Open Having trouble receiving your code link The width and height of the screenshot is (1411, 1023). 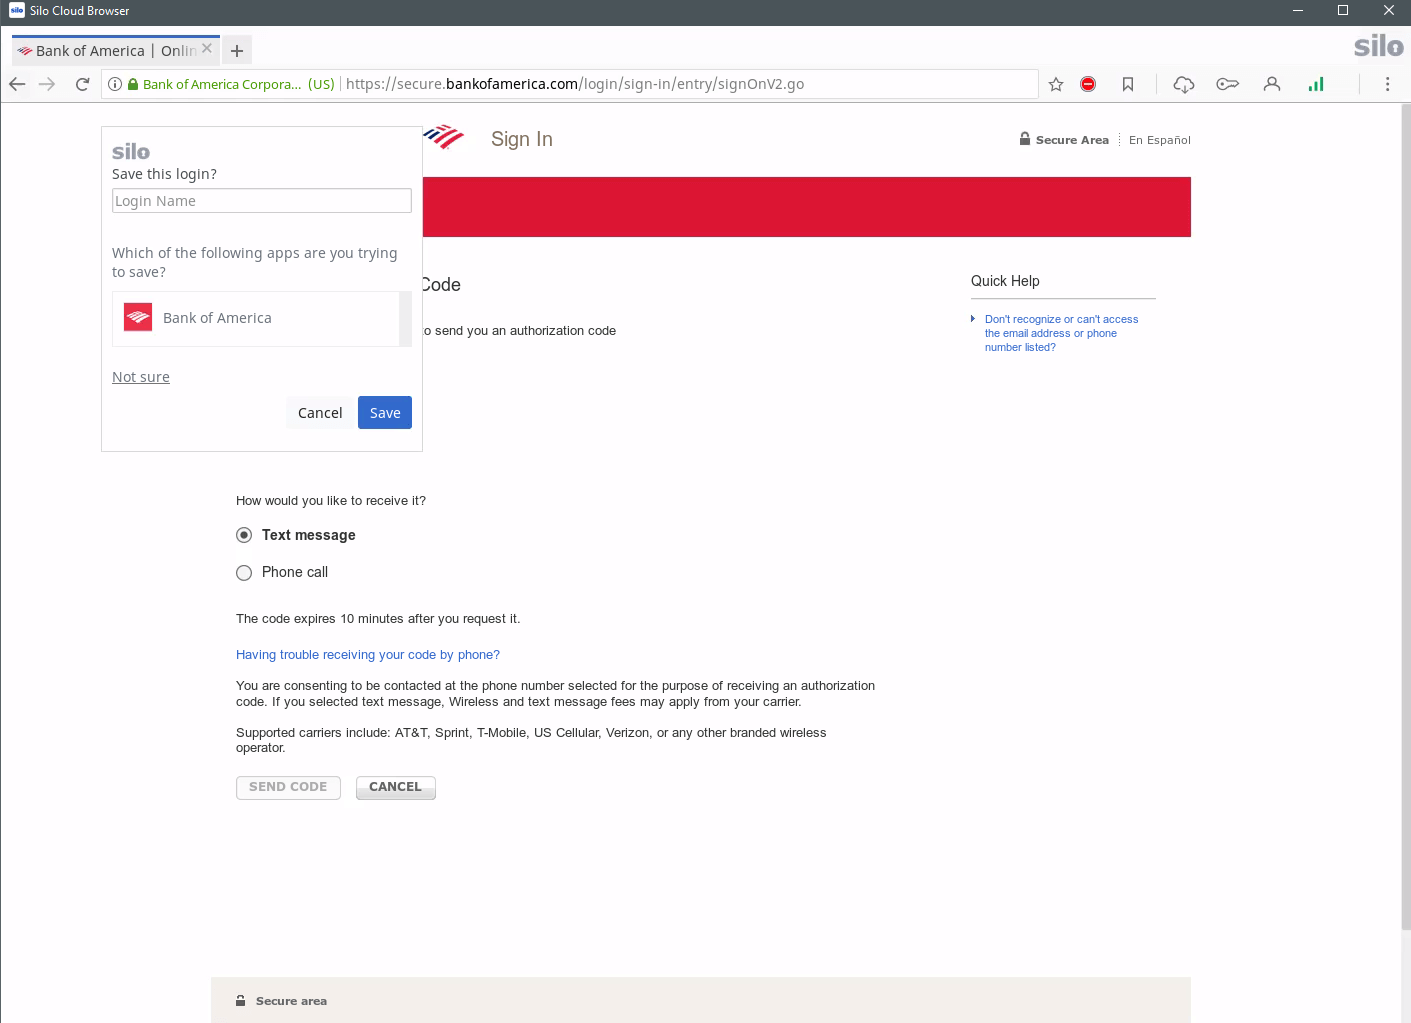[368, 655]
